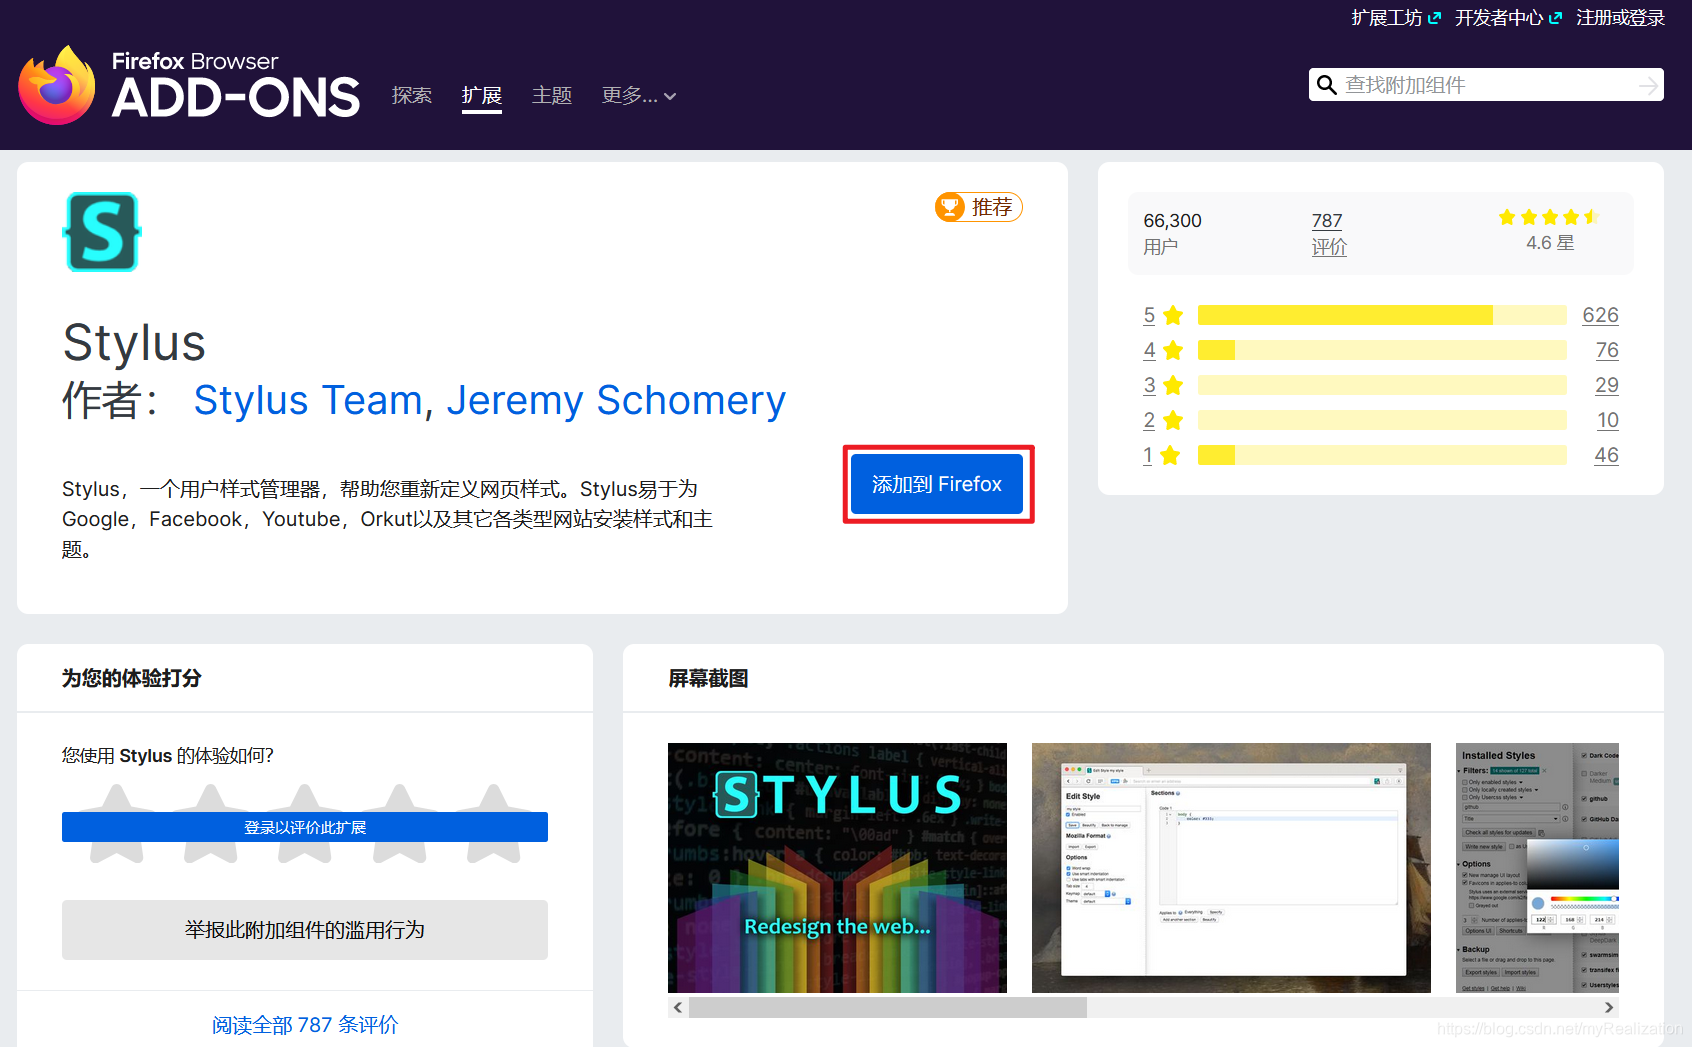1692x1047 pixels.
Task: Open the 探索 navigation tab
Action: coord(412,96)
